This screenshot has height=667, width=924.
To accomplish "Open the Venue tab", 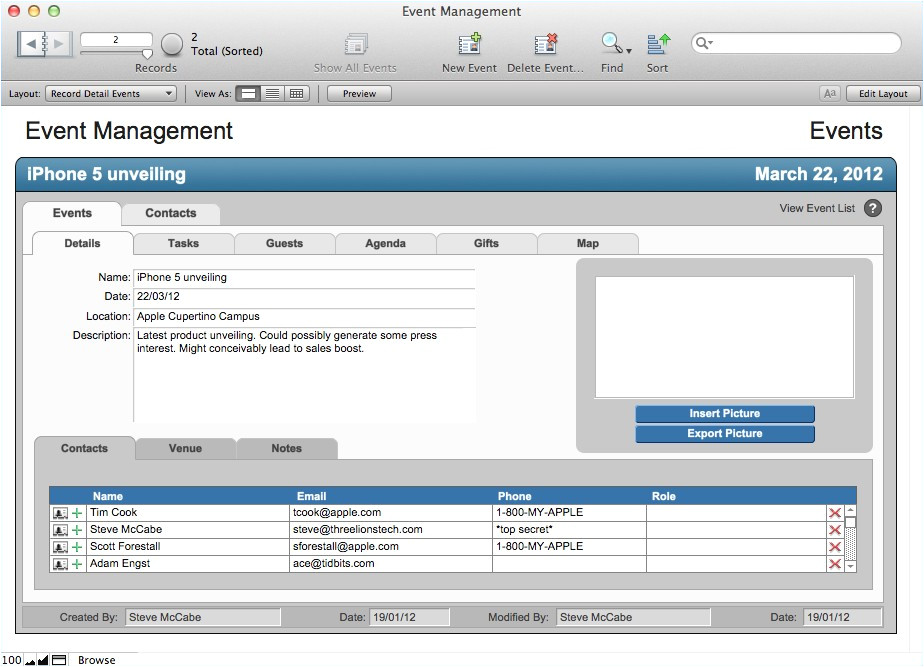I will click(185, 448).
